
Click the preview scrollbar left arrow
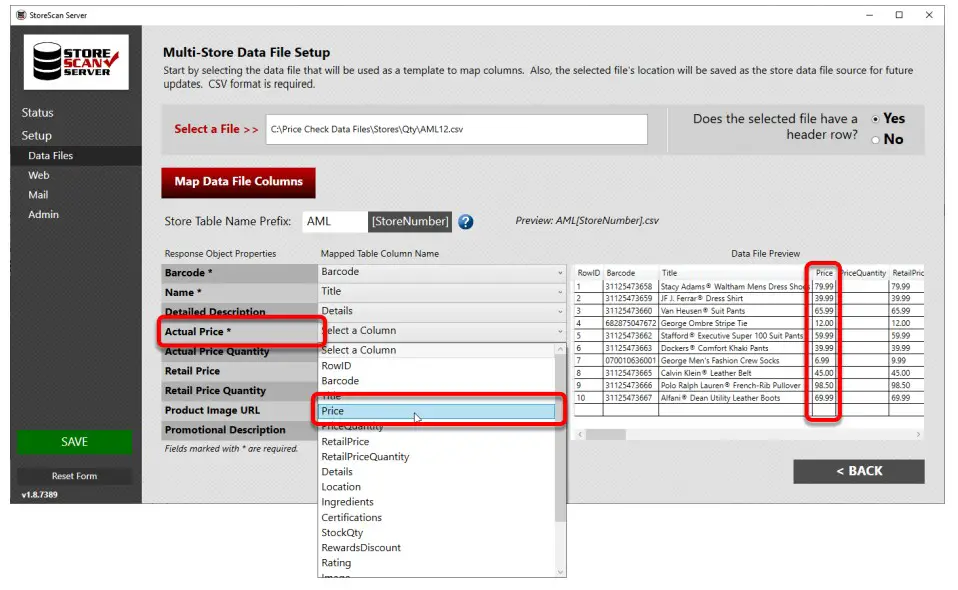tap(580, 435)
